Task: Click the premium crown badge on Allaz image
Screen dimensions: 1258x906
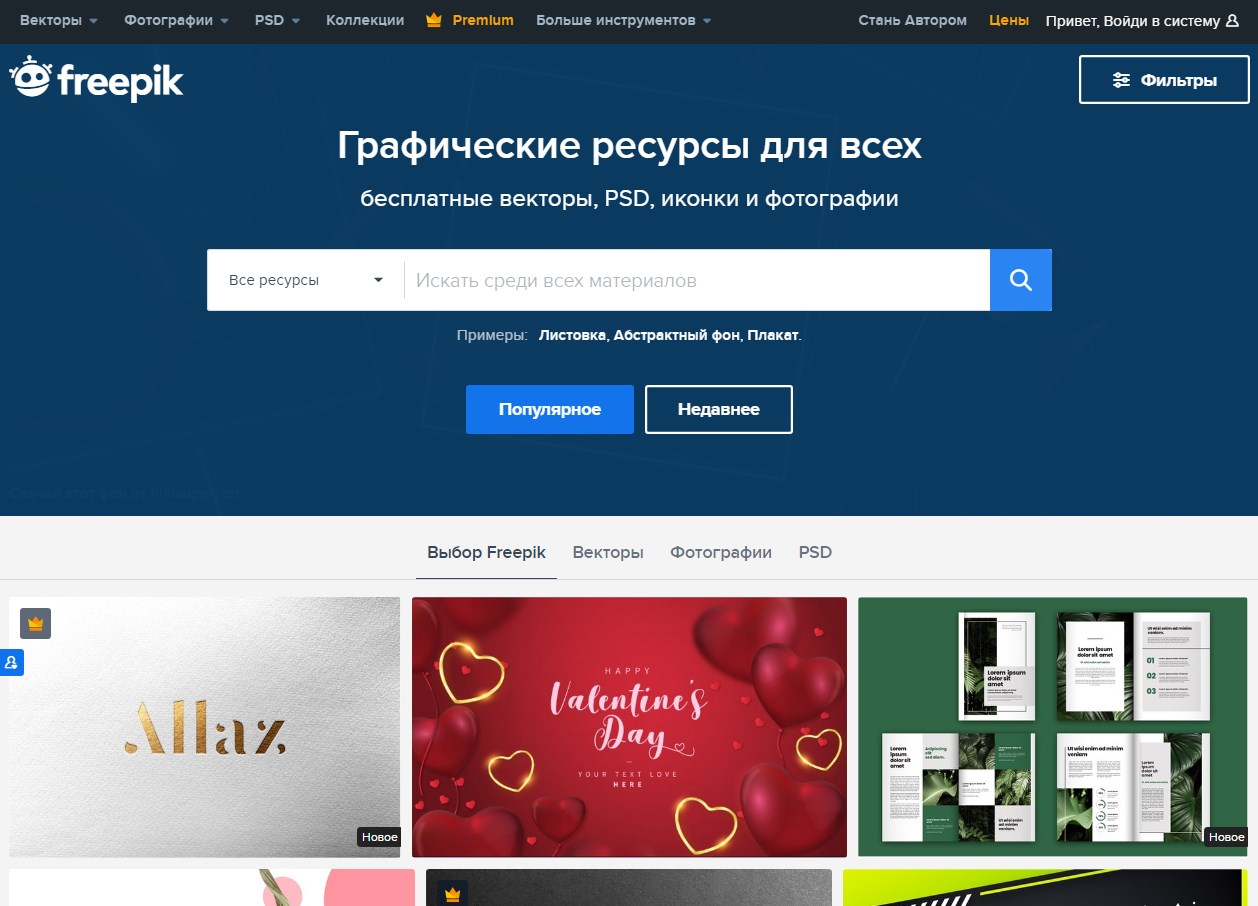Action: [36, 624]
